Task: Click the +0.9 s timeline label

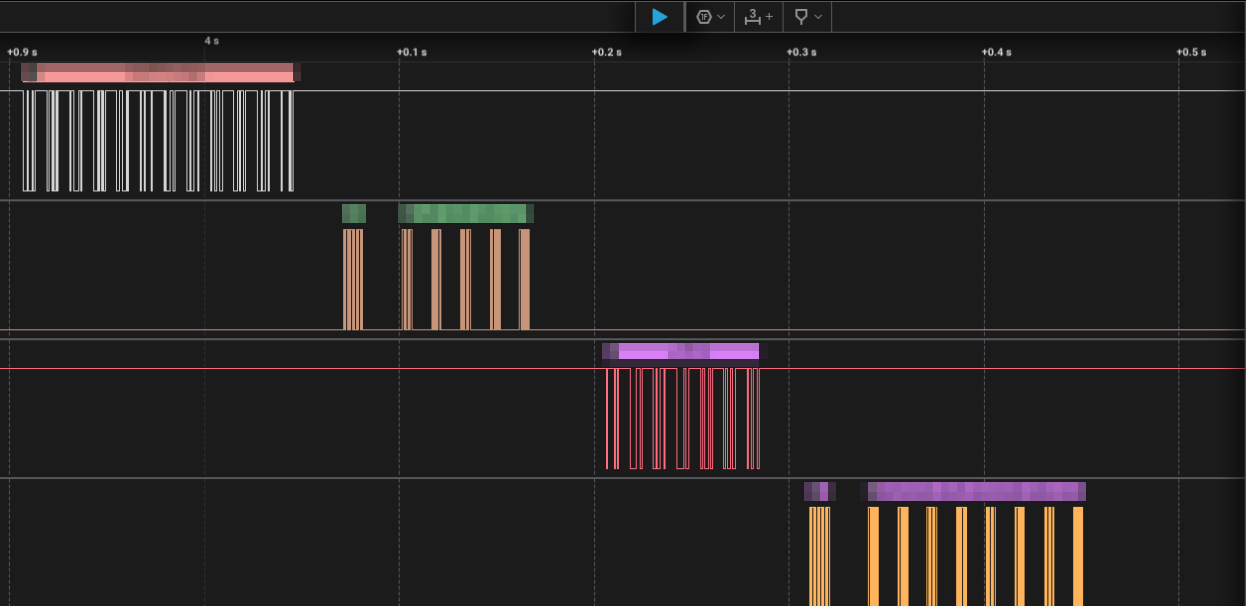Action: coord(22,52)
